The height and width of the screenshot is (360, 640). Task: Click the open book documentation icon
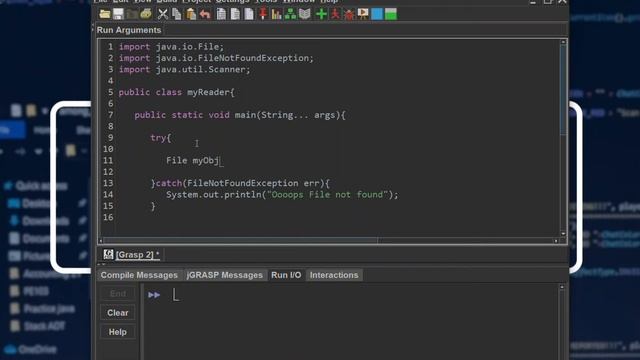304,14
